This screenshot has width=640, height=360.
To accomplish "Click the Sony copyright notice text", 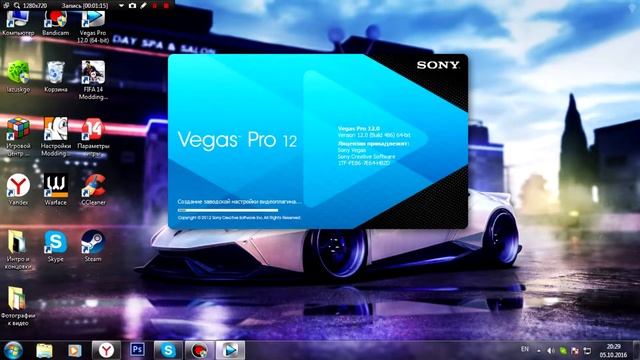I will (x=239, y=218).
